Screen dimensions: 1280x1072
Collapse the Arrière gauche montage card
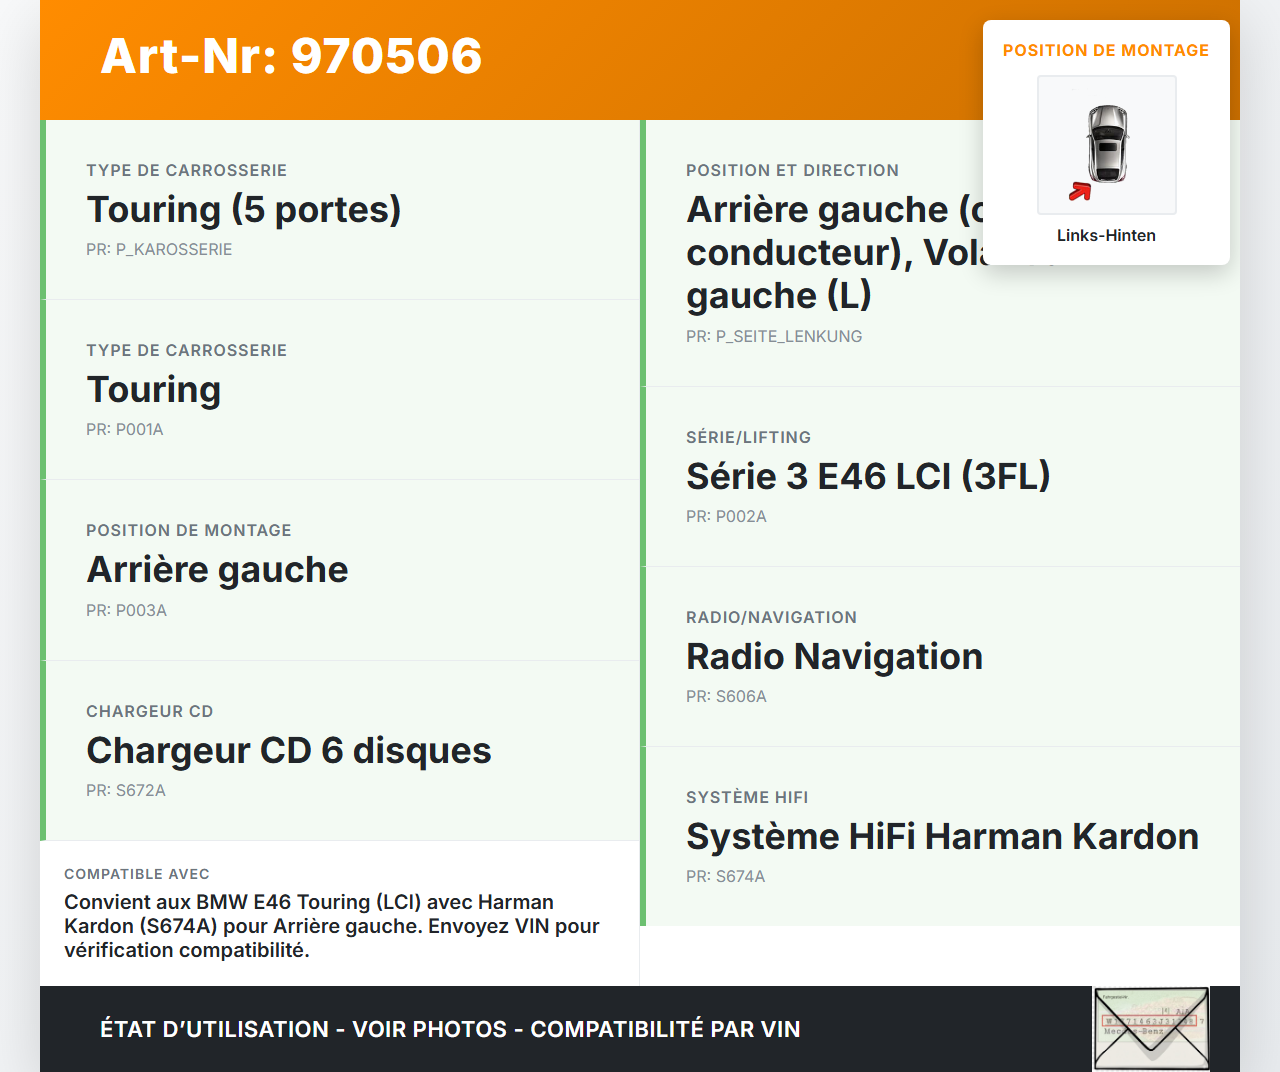[x=217, y=569]
